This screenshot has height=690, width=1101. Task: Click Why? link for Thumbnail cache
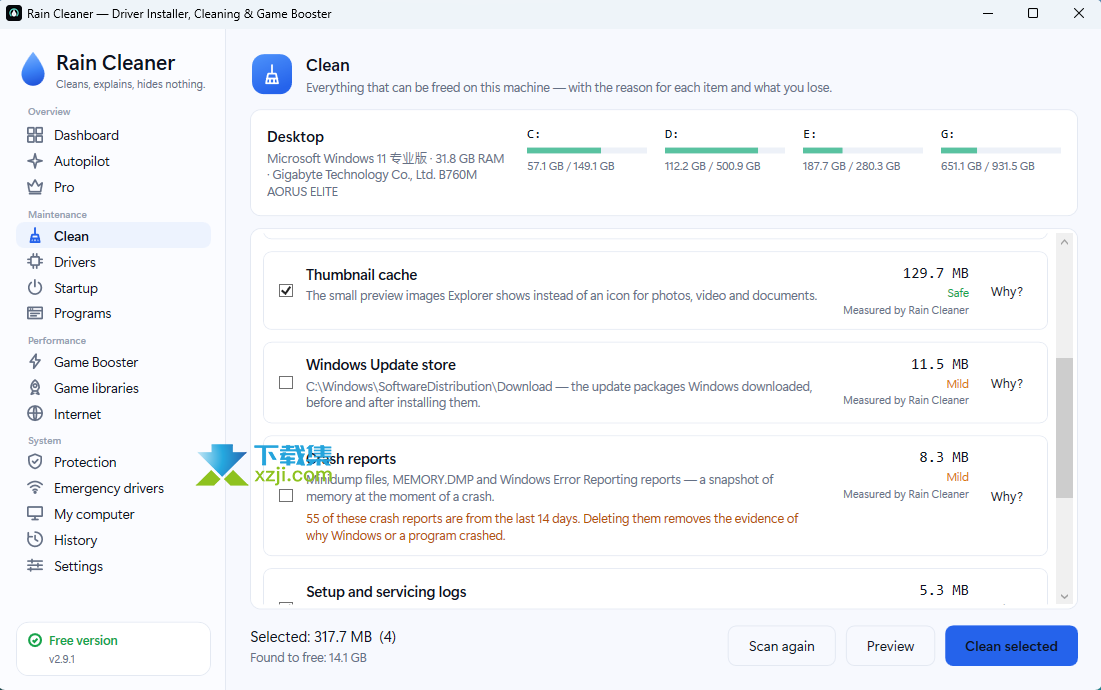[x=1007, y=291]
